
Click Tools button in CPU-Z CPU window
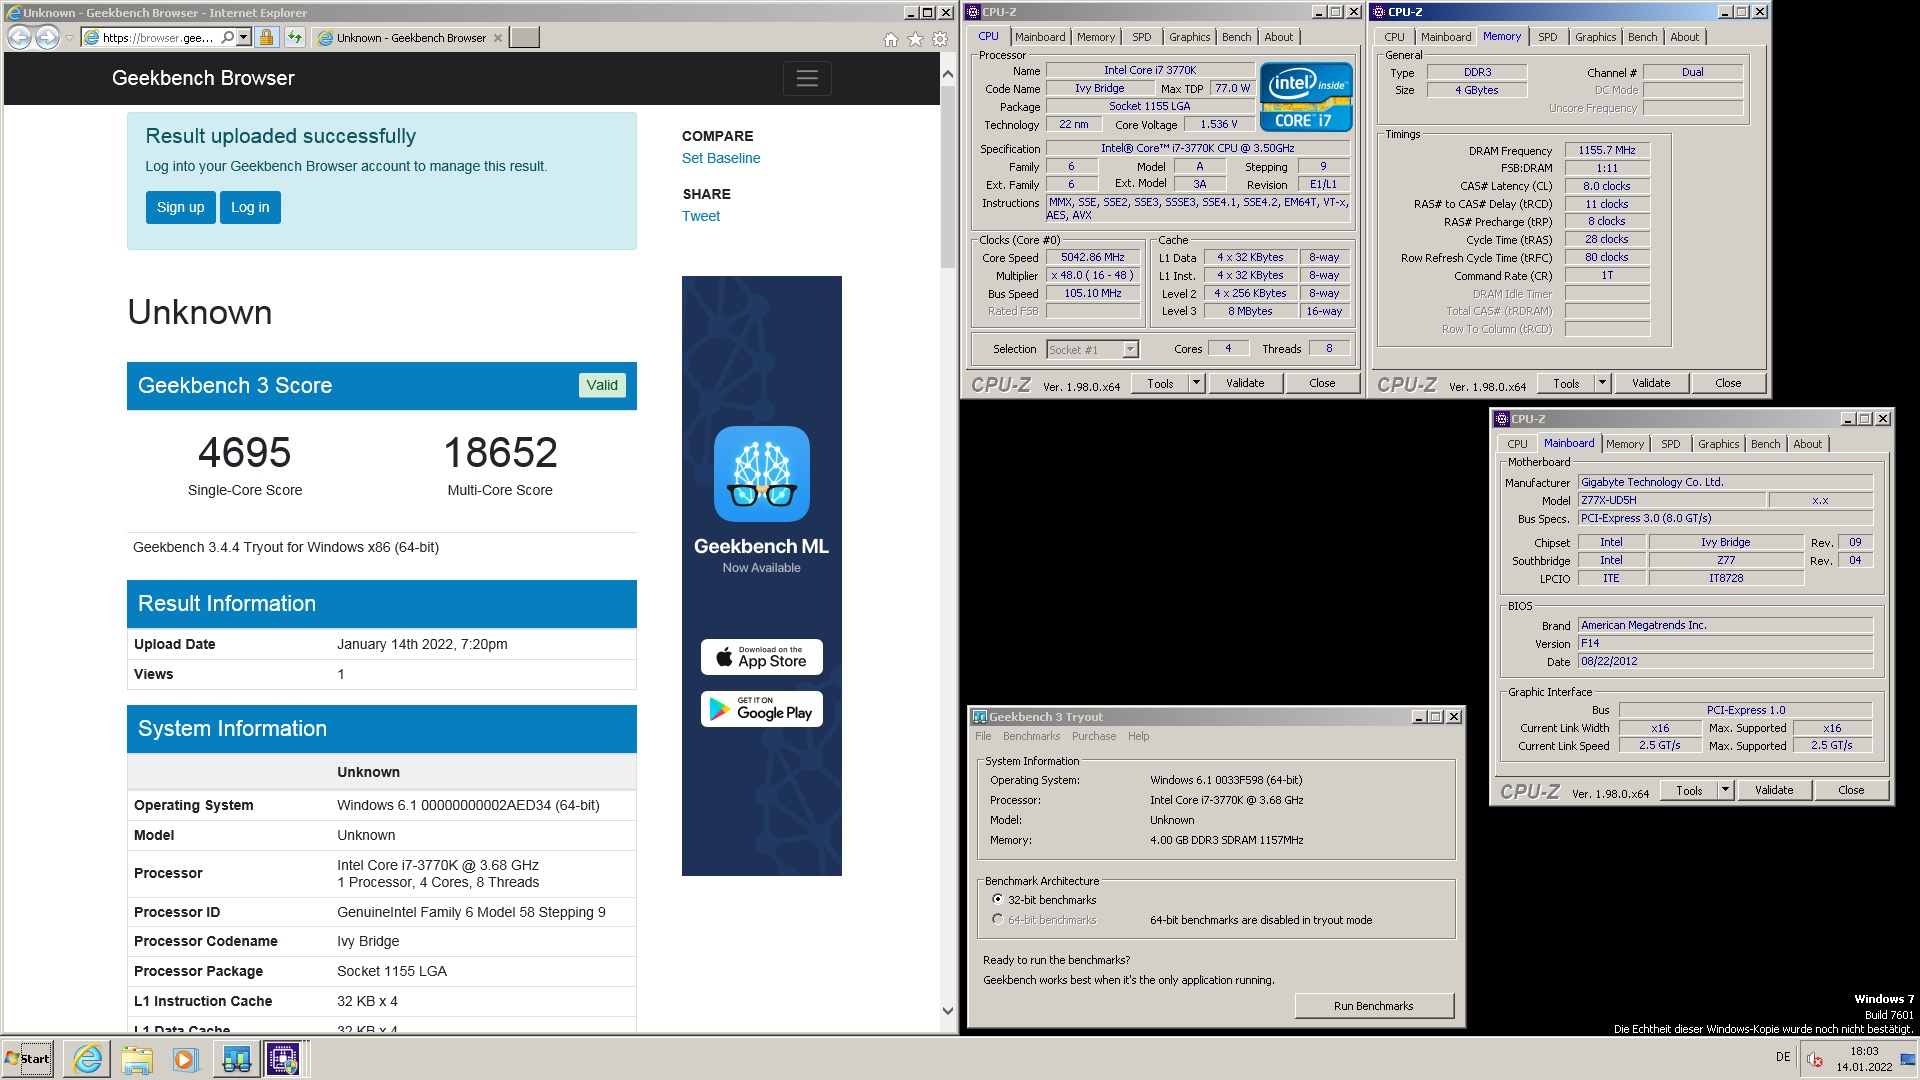coord(1160,383)
